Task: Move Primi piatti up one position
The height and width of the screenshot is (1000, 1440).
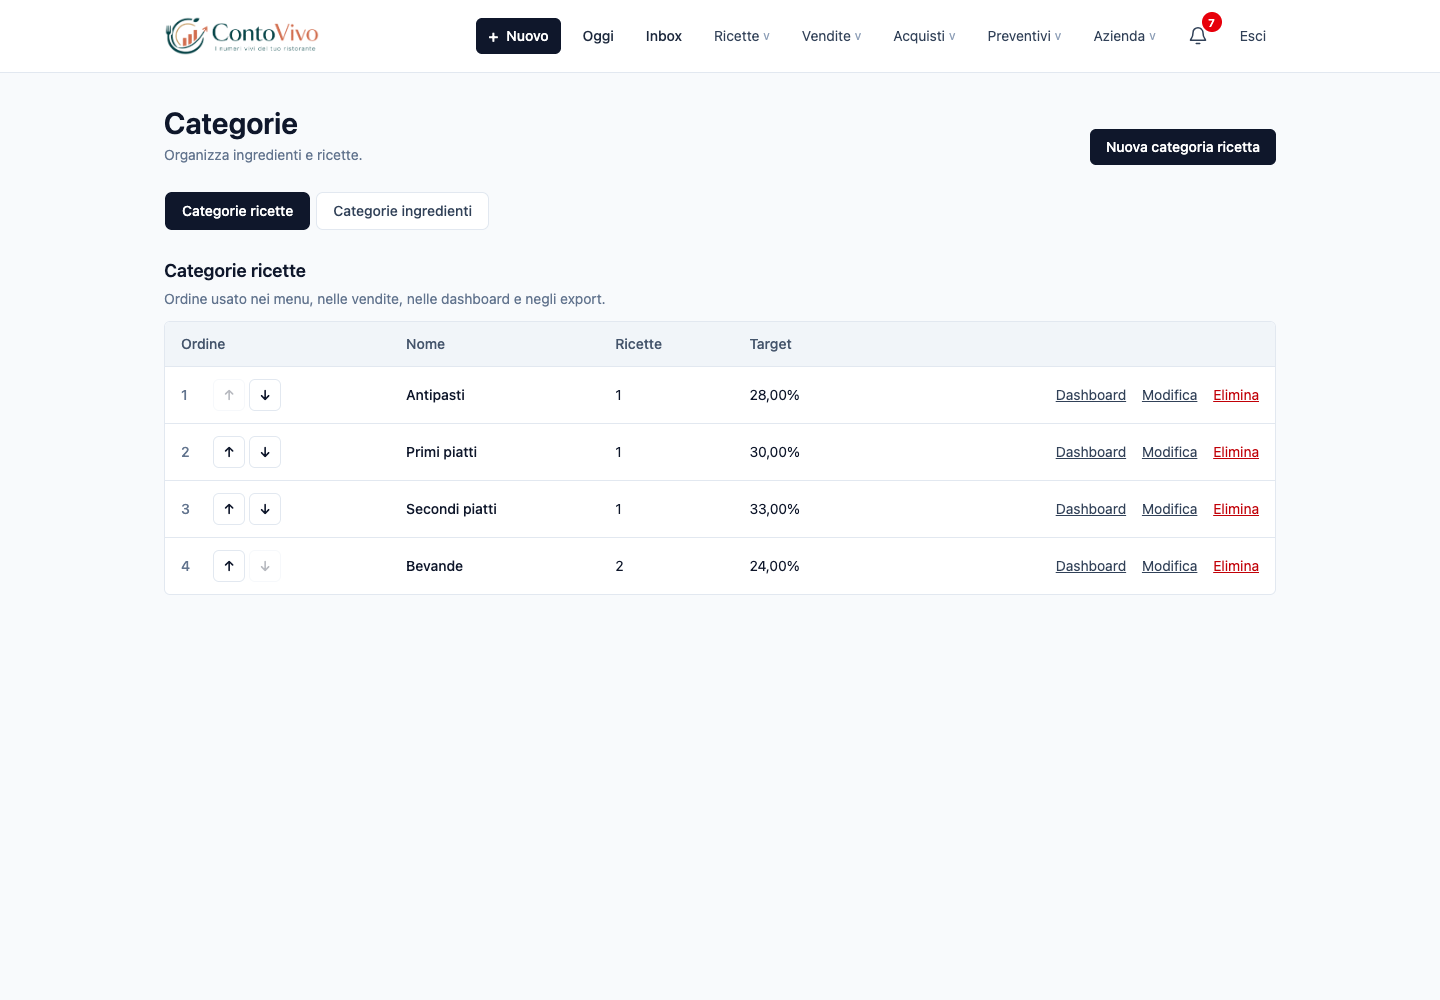Action: 229,452
